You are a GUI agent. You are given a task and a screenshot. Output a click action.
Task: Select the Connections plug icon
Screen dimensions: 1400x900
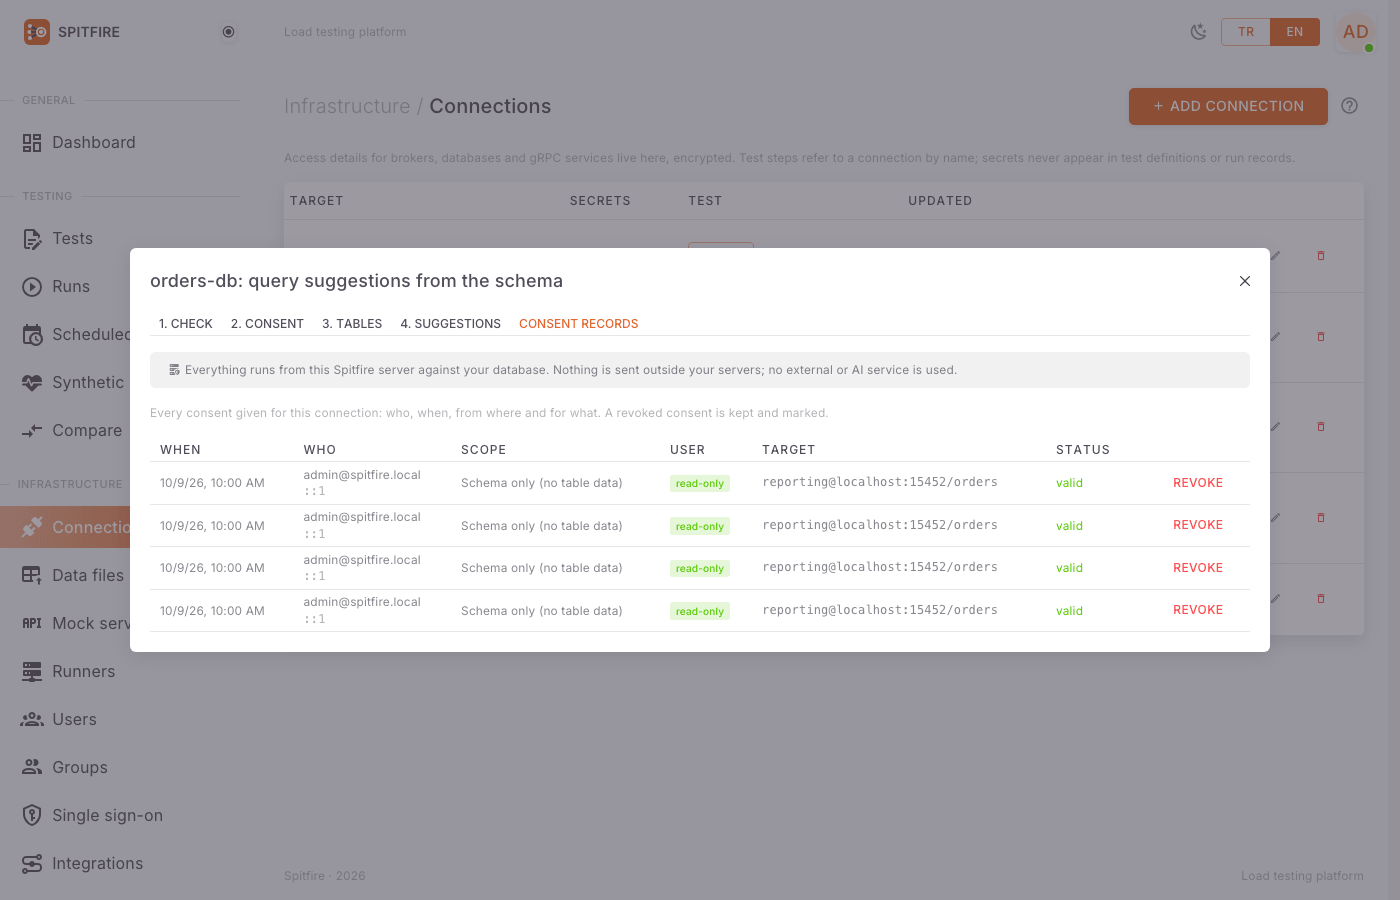tap(32, 527)
